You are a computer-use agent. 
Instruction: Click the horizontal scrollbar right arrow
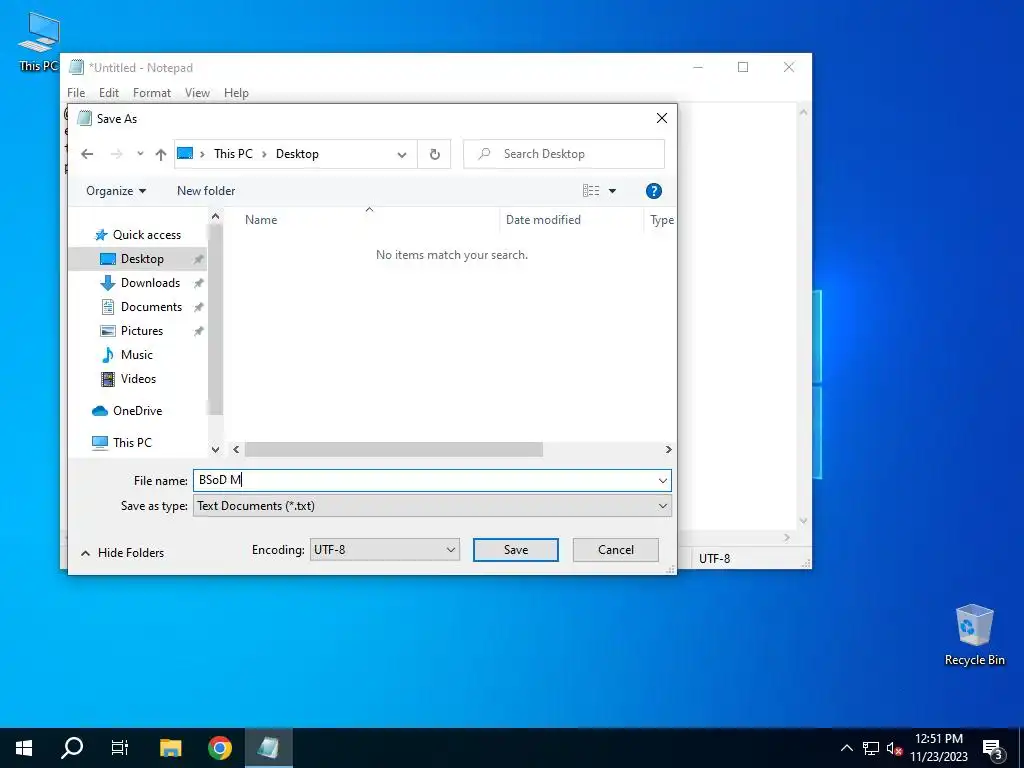pyautogui.click(x=668, y=449)
